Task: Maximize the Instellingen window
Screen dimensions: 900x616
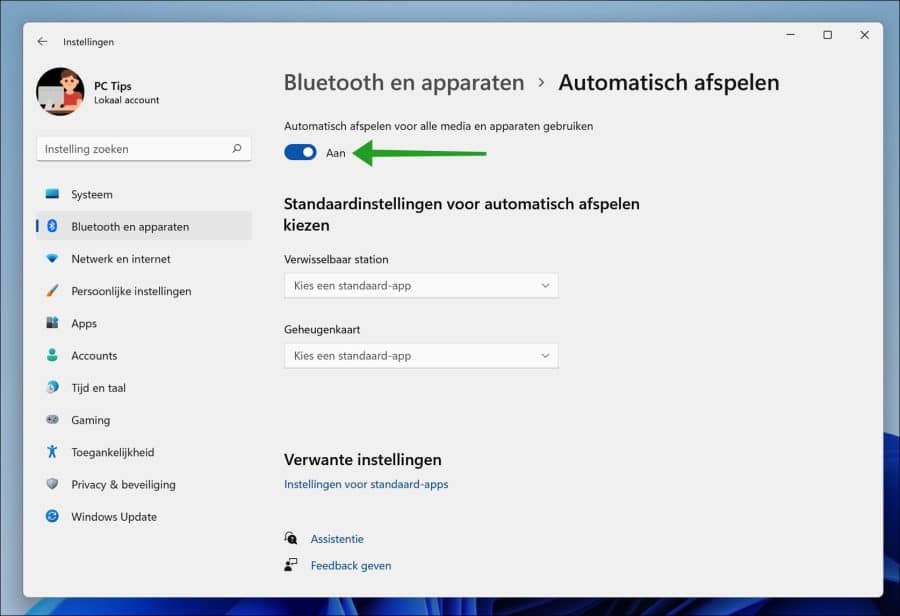Action: click(827, 35)
